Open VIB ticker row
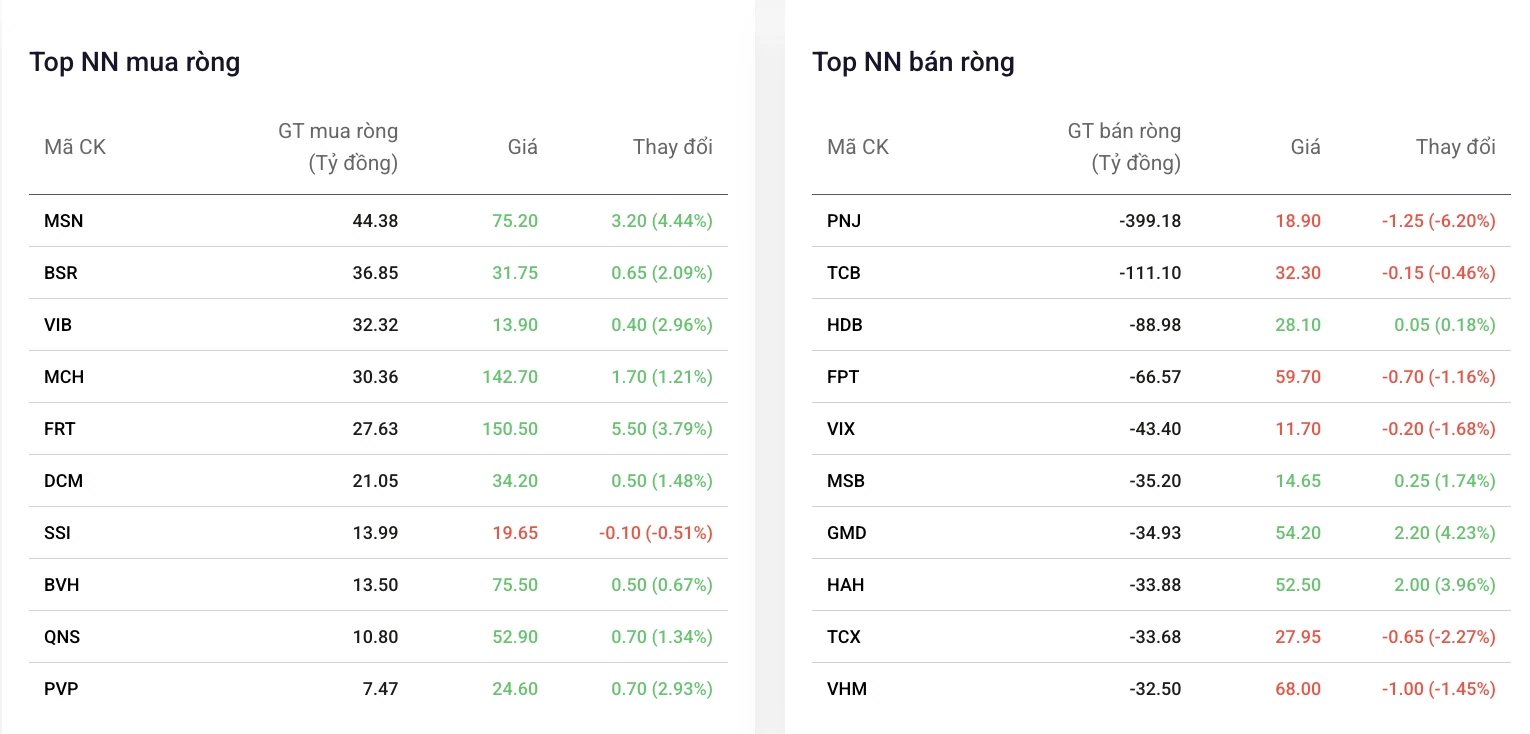 378,325
